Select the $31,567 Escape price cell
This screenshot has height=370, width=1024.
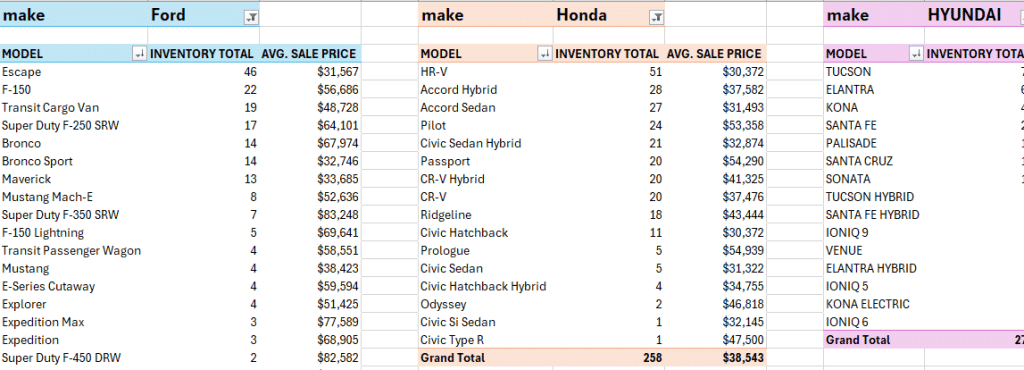coord(310,72)
